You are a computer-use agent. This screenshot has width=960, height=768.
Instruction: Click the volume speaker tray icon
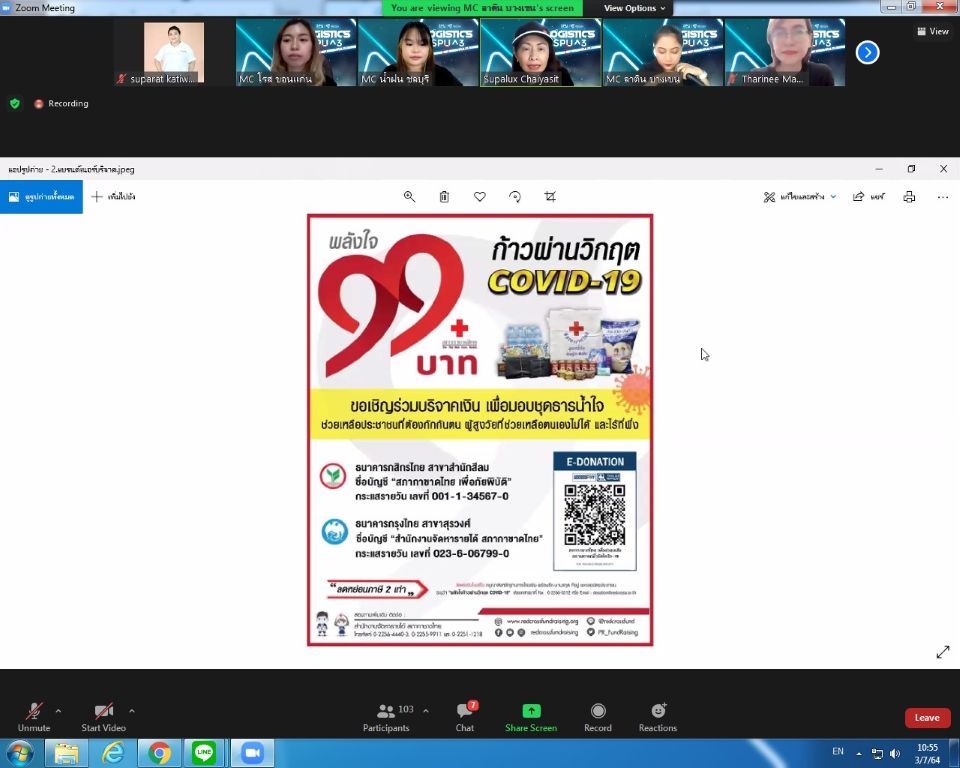click(x=894, y=753)
